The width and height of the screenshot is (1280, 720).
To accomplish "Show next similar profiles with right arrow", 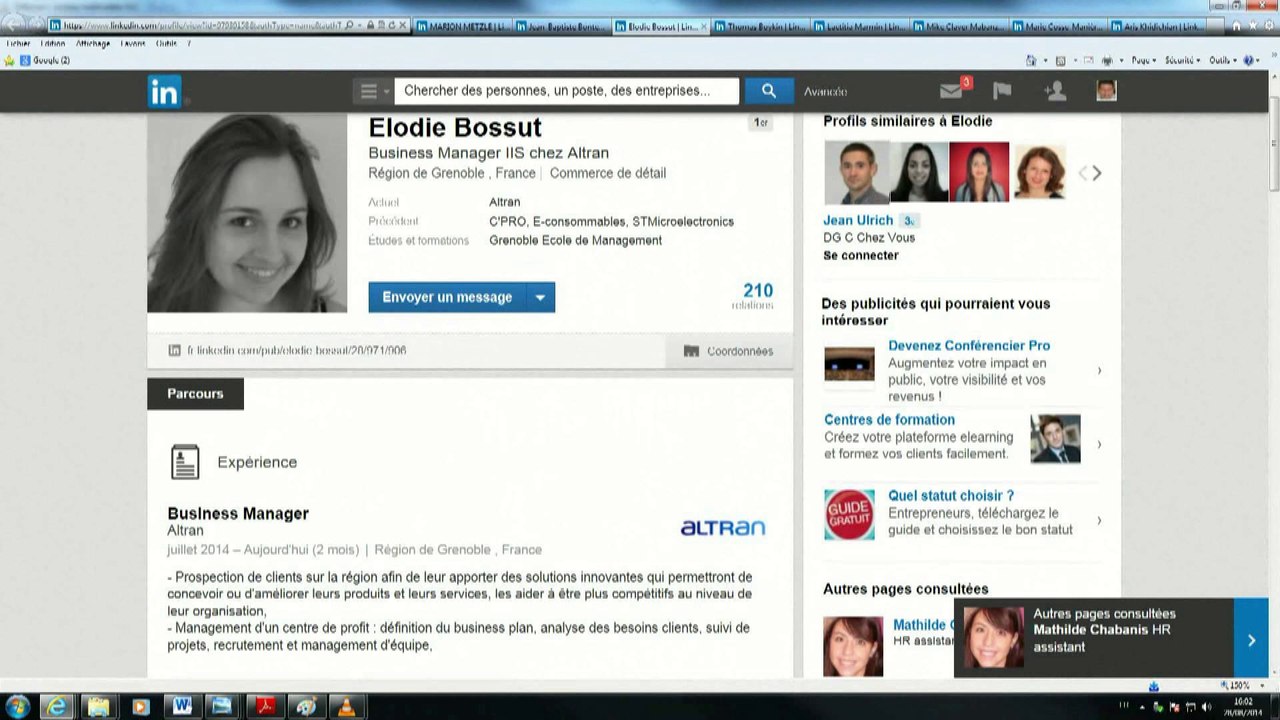I will 1097,173.
